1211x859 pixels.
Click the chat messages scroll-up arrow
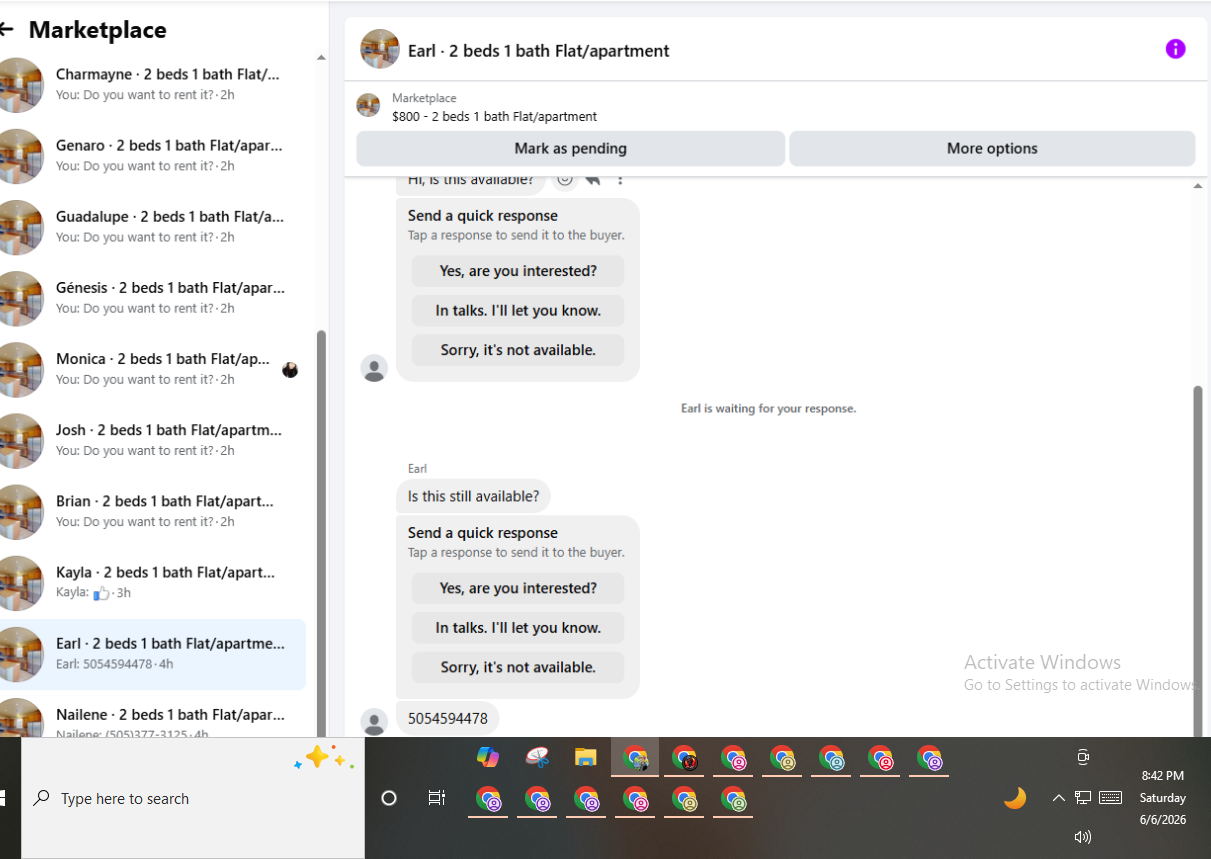coord(1198,186)
